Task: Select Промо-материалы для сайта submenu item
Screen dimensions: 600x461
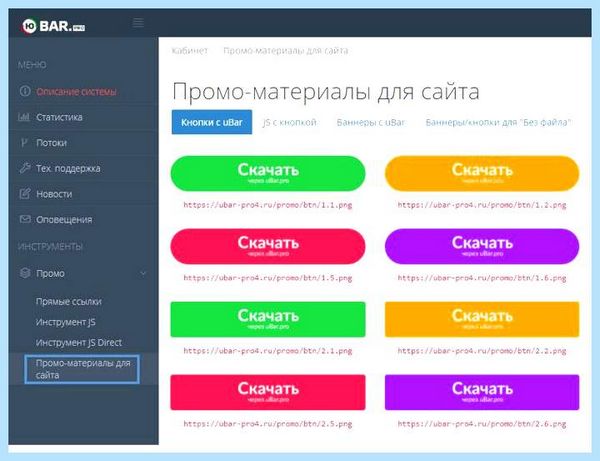Action: click(x=82, y=369)
